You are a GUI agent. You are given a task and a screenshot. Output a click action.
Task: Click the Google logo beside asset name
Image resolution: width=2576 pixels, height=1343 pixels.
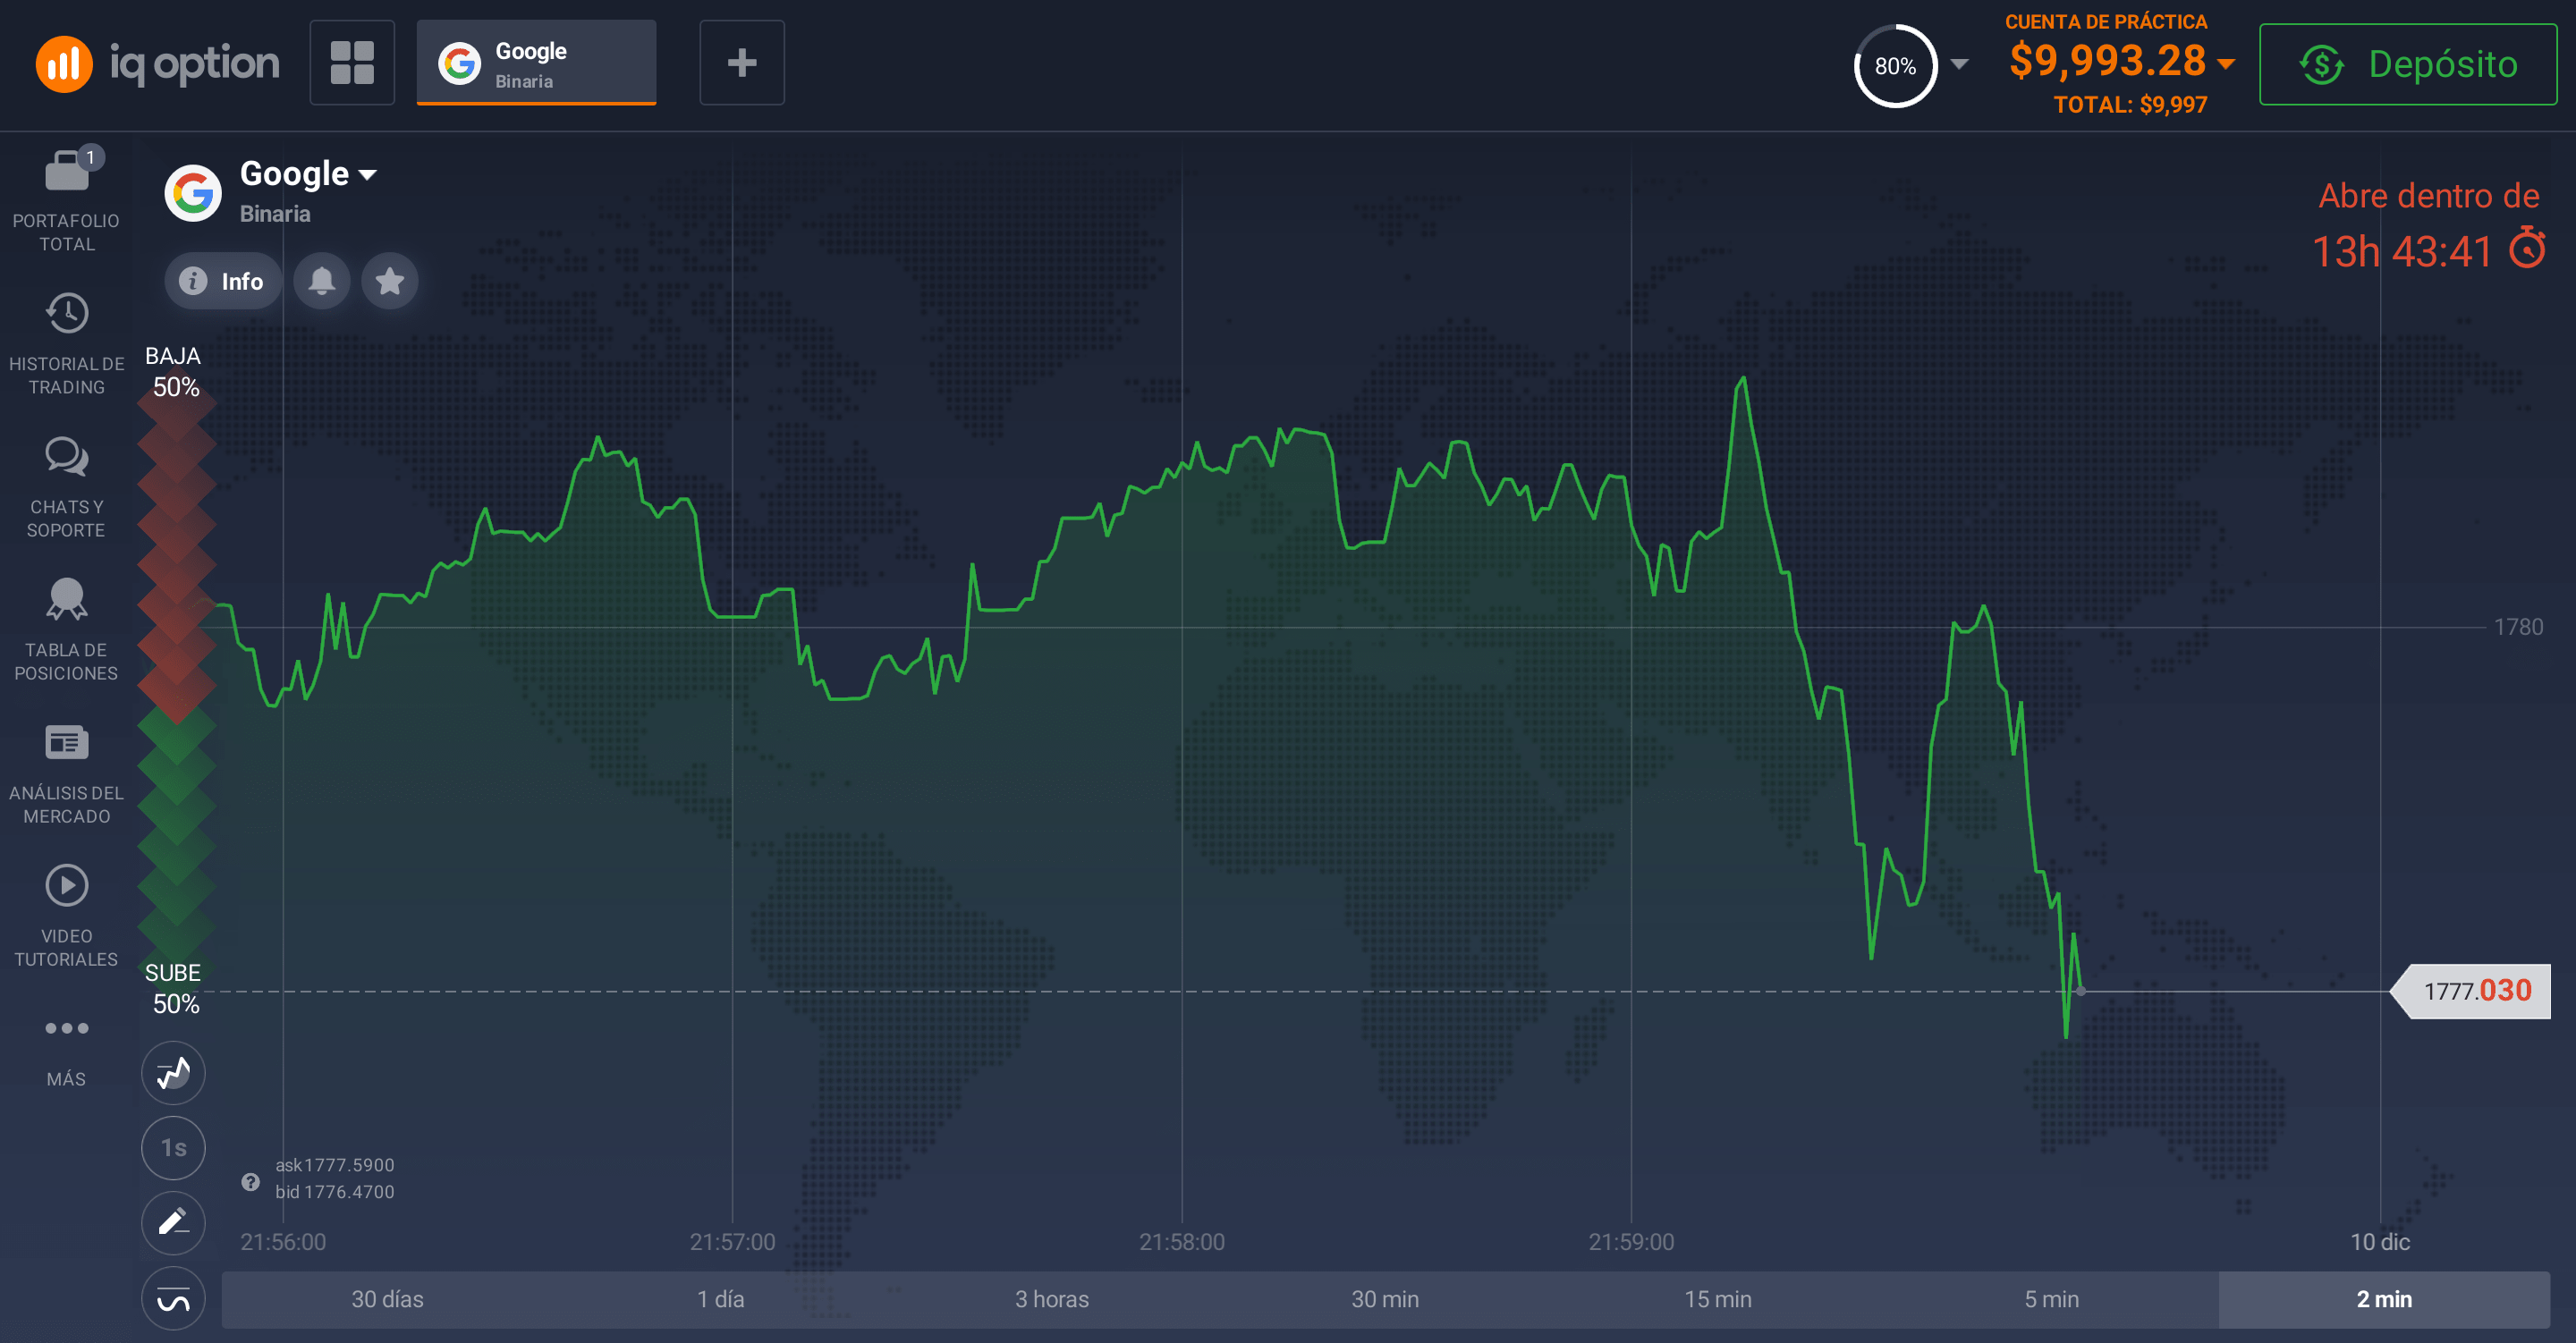point(193,193)
